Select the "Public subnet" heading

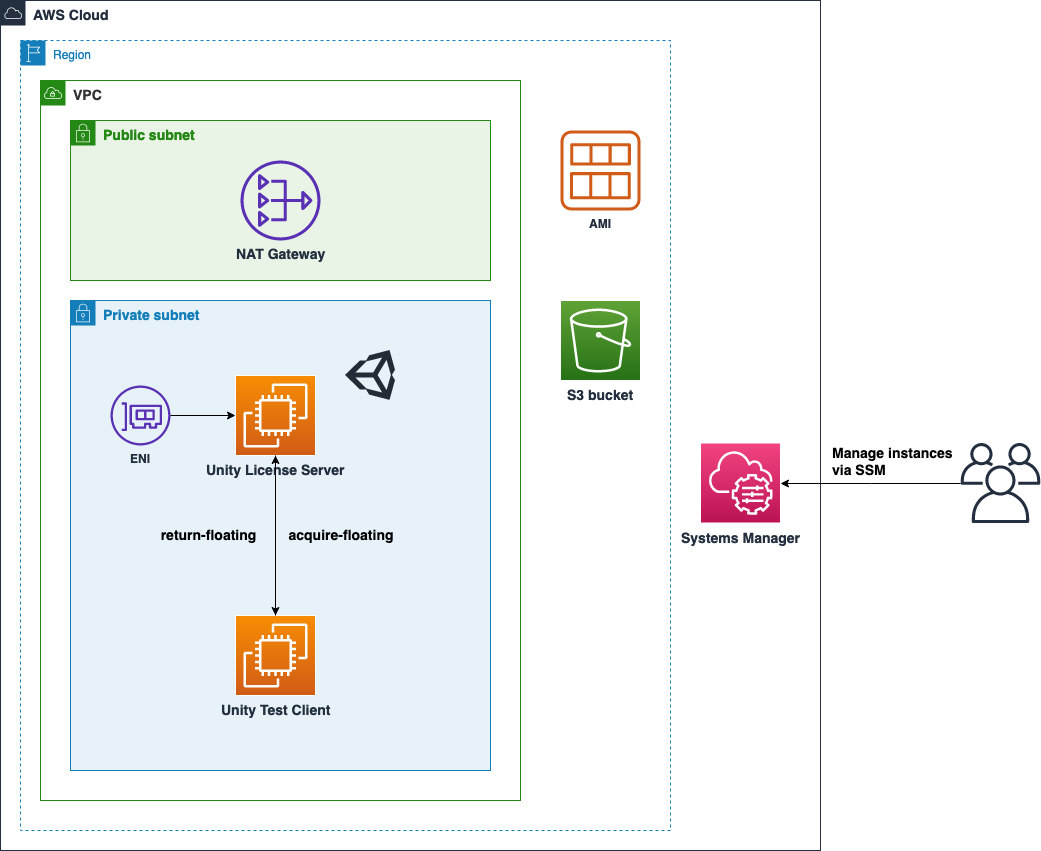point(149,135)
